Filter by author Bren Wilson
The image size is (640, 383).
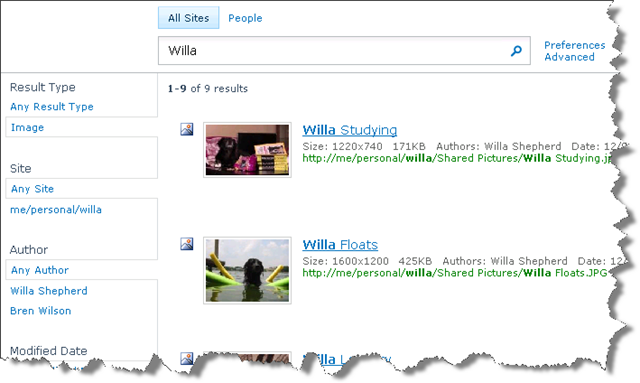pos(40,311)
